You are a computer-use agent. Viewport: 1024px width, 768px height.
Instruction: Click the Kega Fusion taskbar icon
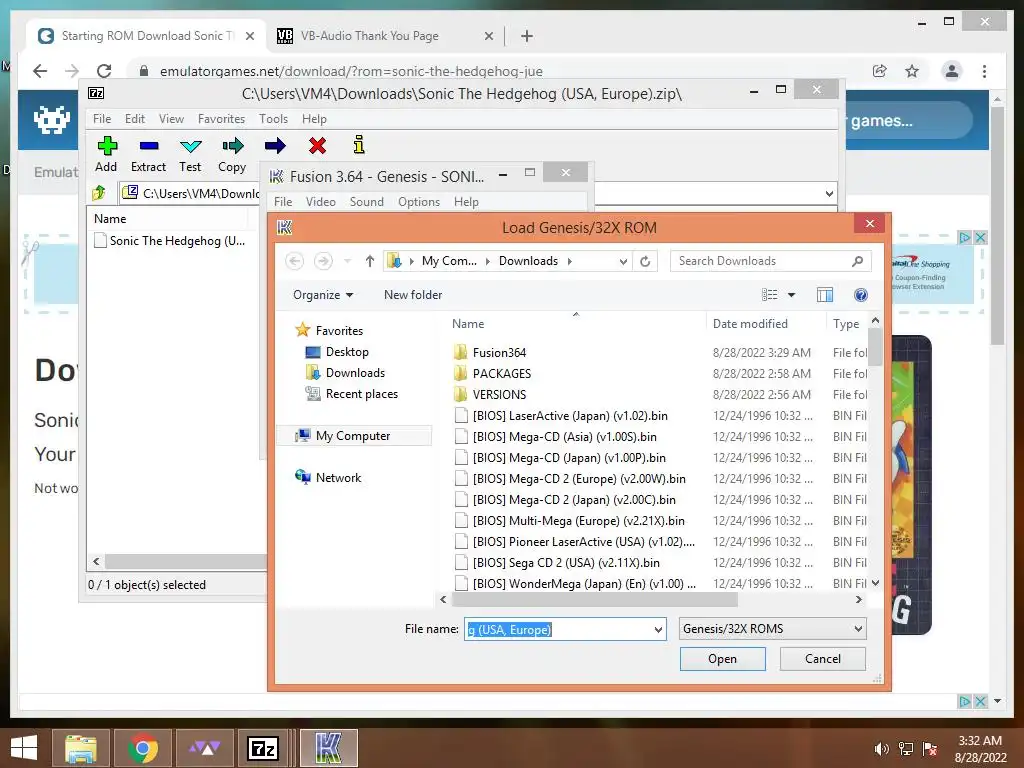tap(328, 748)
